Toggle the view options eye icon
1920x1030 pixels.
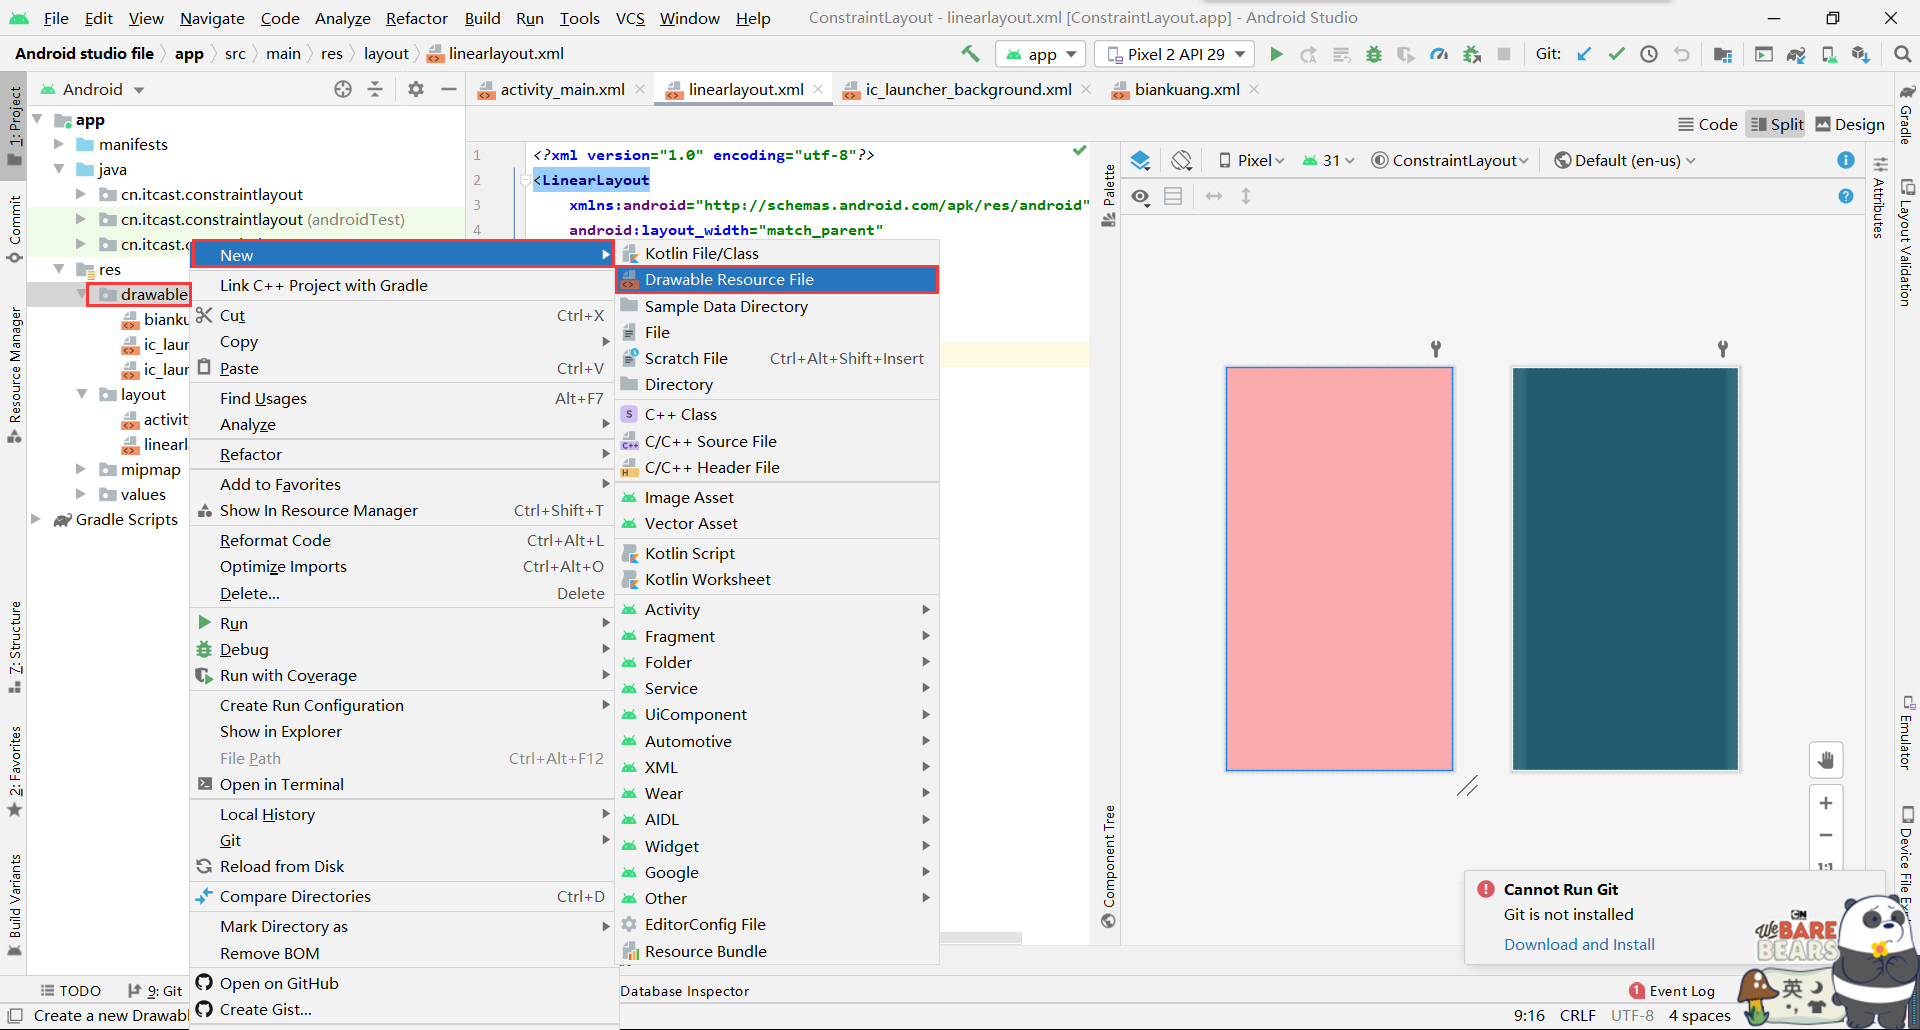coord(1140,196)
